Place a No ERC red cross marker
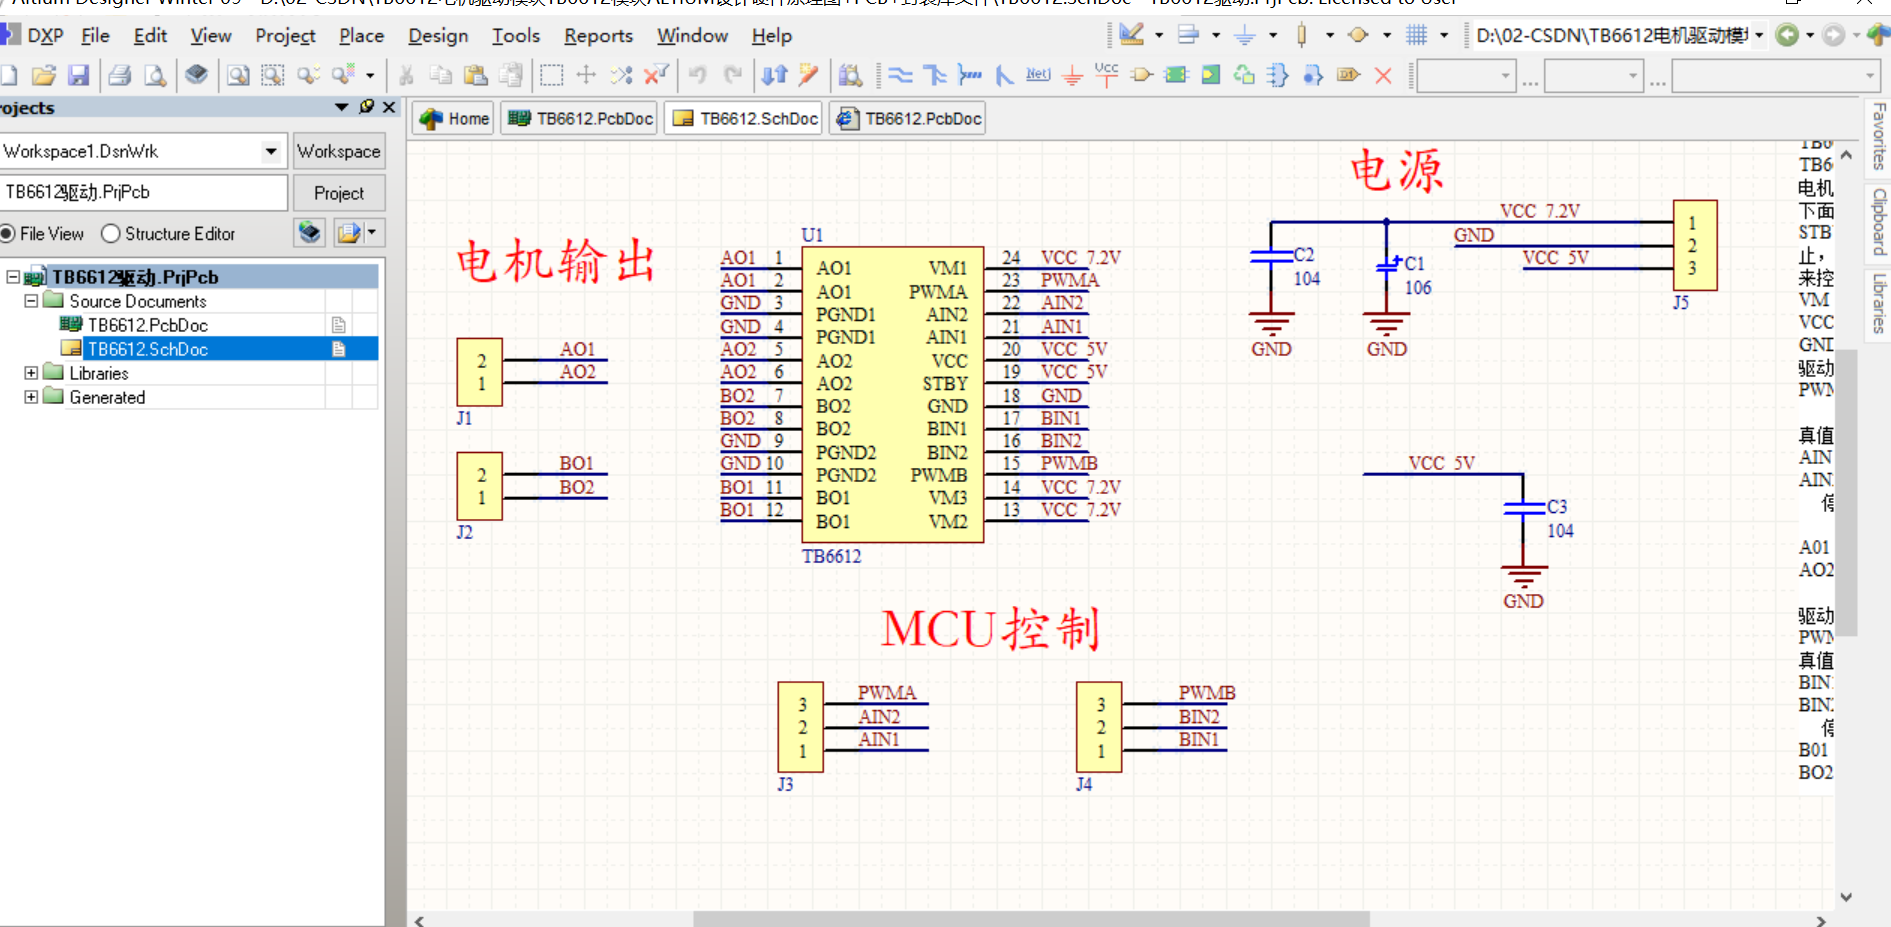1891x927 pixels. click(1383, 75)
